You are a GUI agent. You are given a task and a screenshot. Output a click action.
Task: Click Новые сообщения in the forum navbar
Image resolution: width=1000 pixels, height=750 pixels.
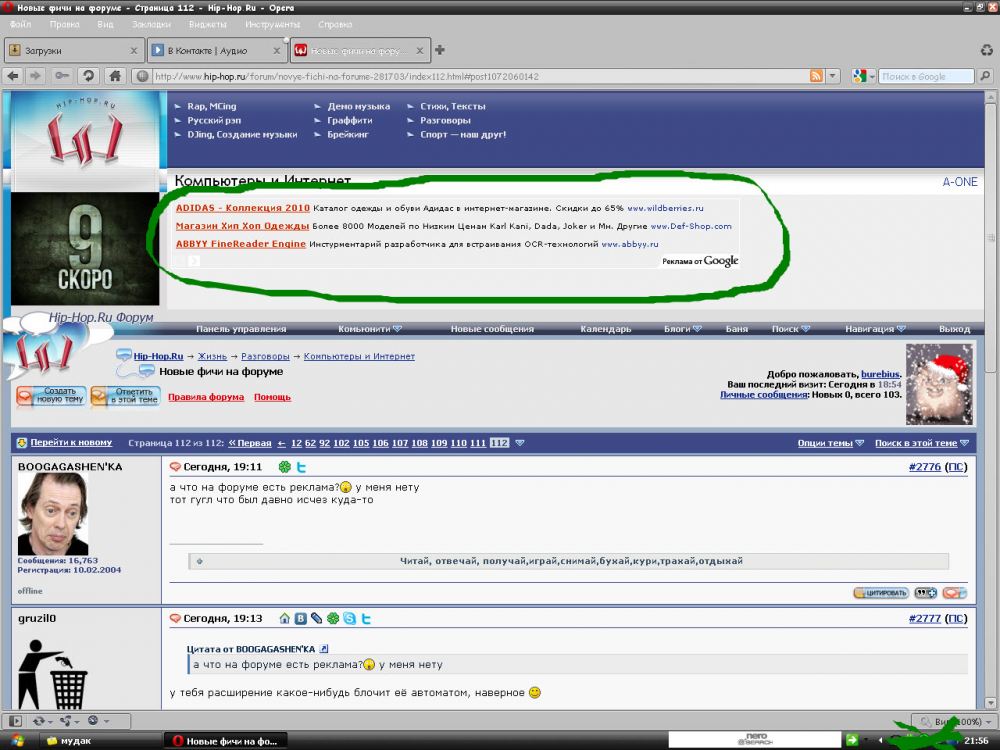492,328
